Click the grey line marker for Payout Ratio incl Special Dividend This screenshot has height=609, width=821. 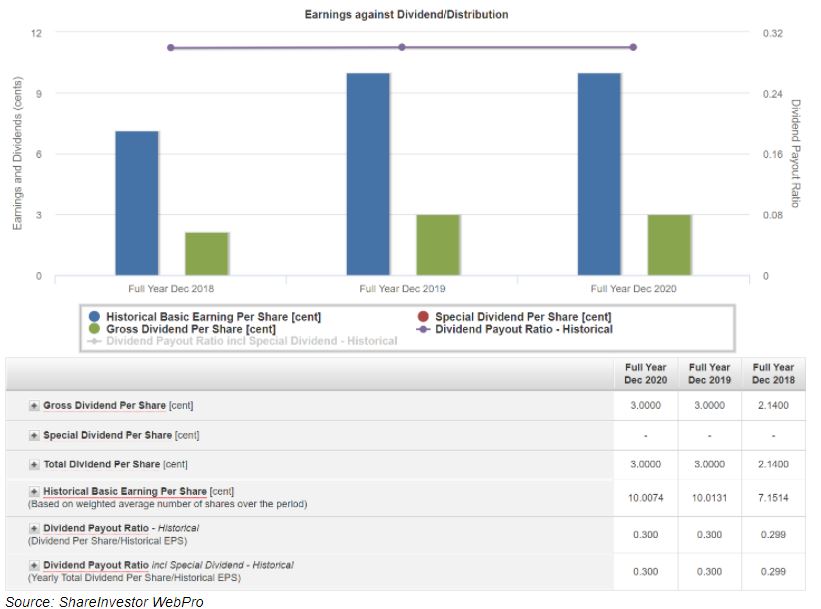[95, 341]
